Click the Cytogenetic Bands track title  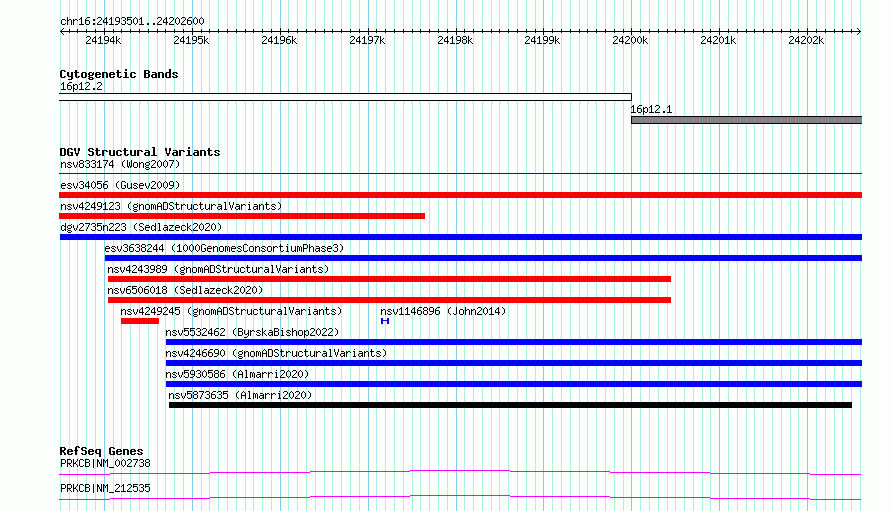pos(119,74)
